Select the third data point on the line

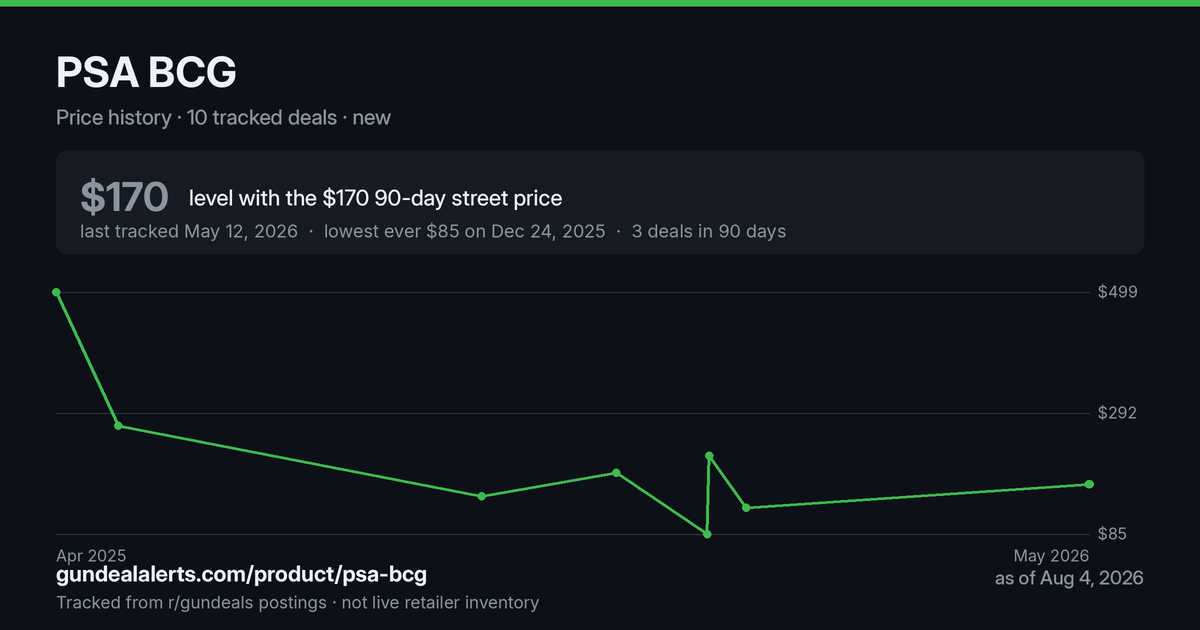(481, 496)
